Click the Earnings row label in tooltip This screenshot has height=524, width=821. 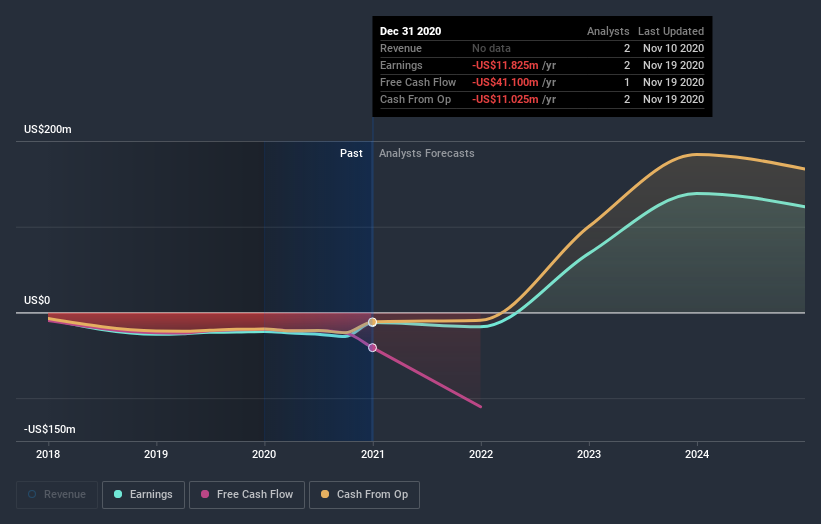pyautogui.click(x=401, y=65)
